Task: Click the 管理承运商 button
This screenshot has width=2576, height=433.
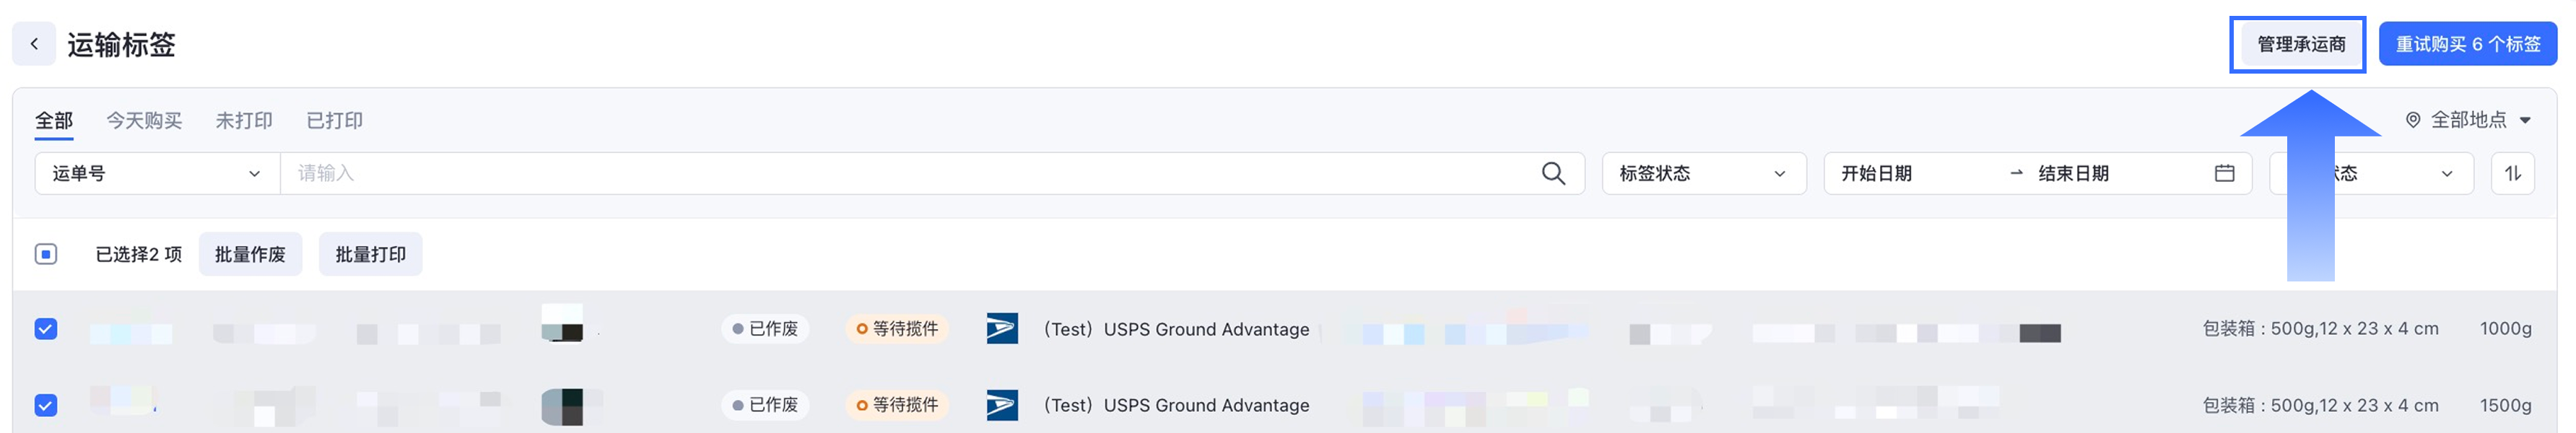Action: tap(2301, 44)
